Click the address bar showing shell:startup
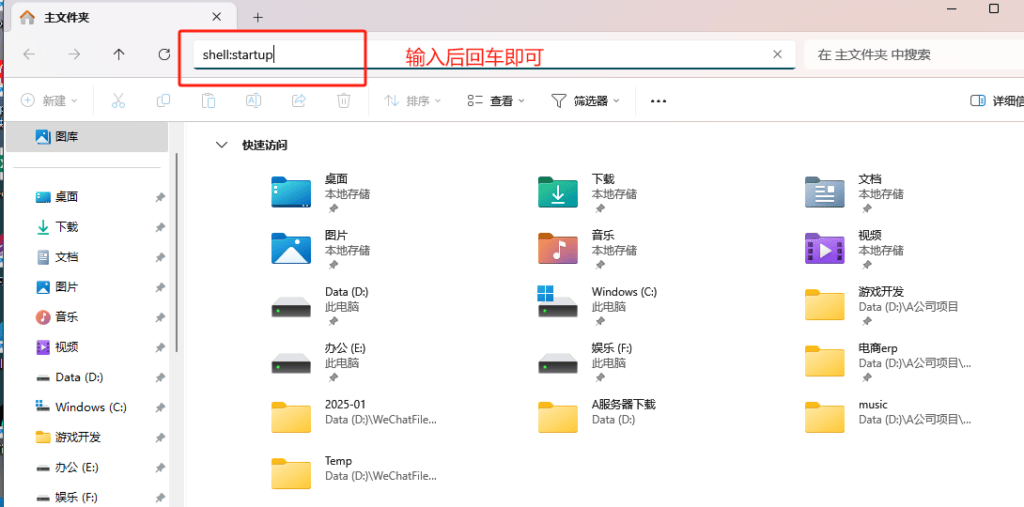The width and height of the screenshot is (1024, 507). tap(494, 54)
